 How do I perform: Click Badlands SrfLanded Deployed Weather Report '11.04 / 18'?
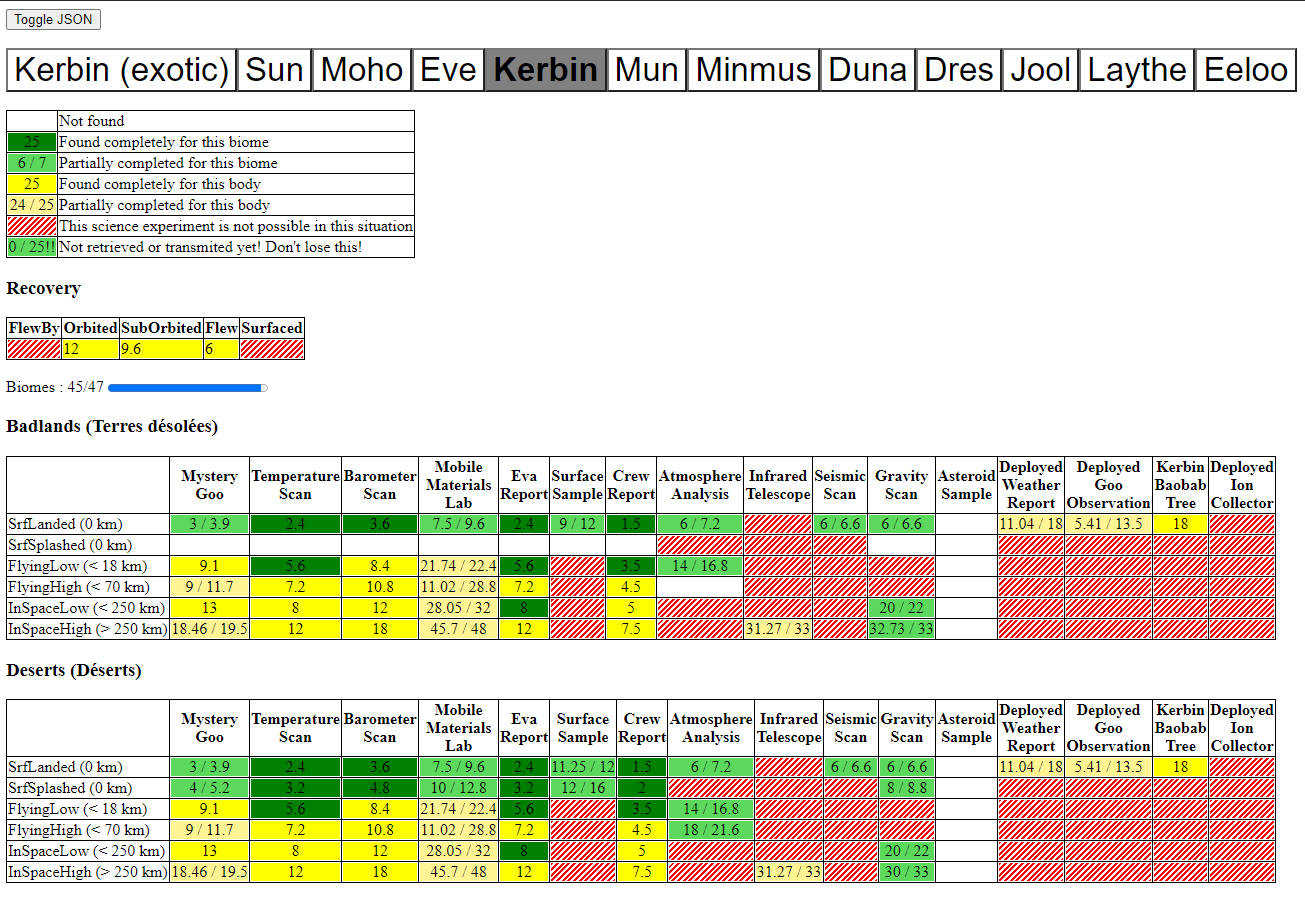click(1031, 524)
